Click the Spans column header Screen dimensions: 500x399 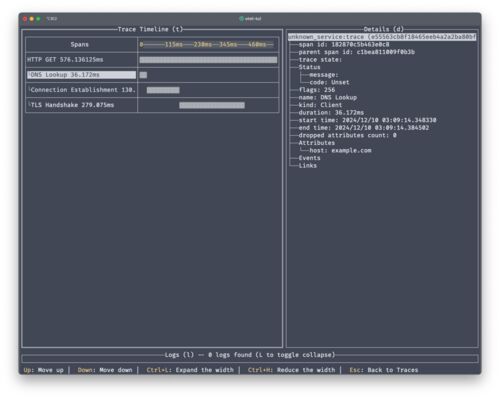tap(80, 44)
